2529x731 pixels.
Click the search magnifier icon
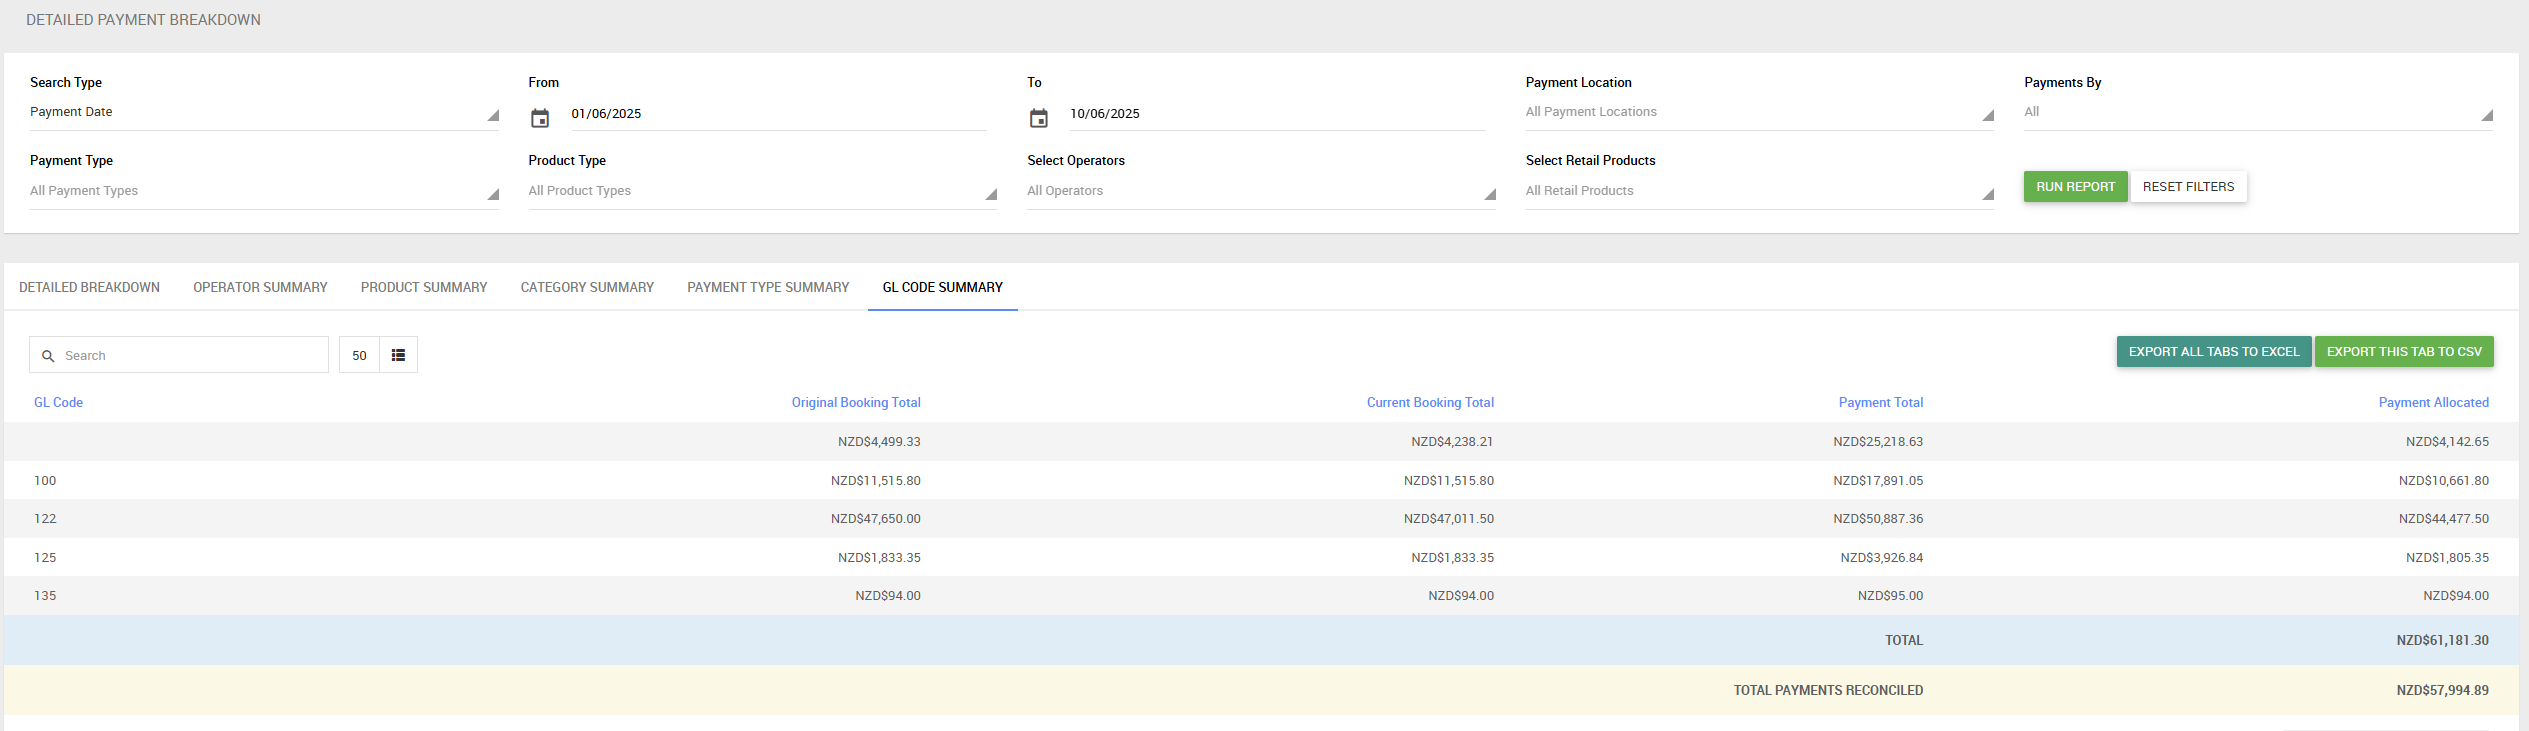48,356
